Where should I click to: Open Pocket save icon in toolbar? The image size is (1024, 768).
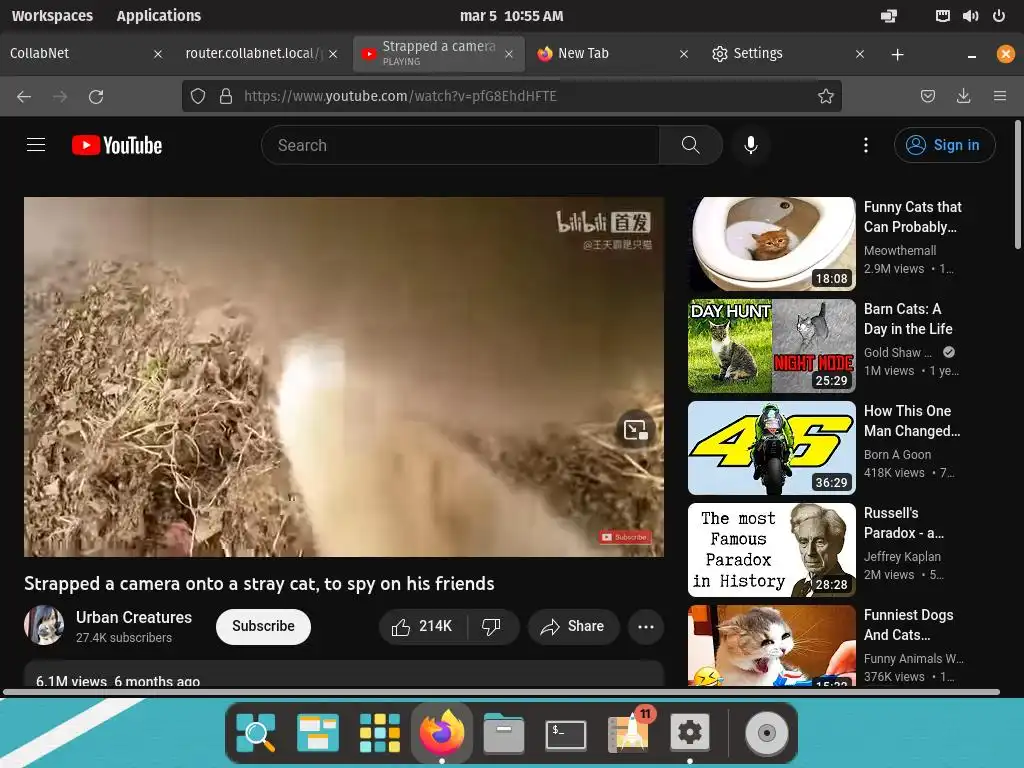click(927, 97)
